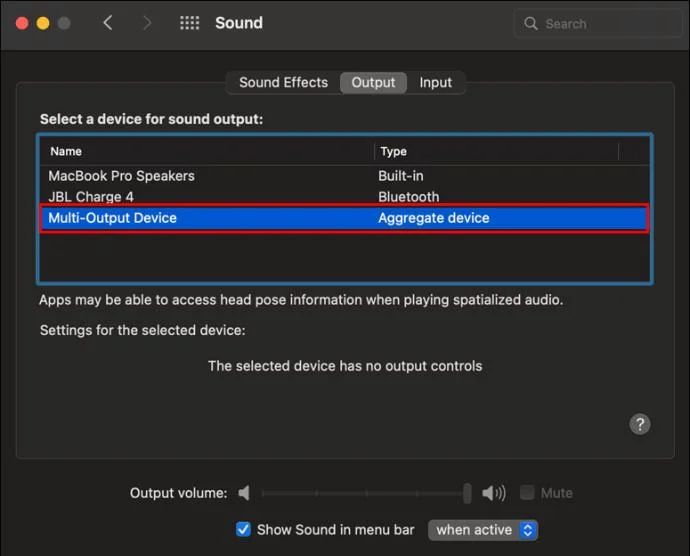Viewport: 690px width, 556px height.
Task: Go forward with the right chevron arrow
Action: [147, 22]
